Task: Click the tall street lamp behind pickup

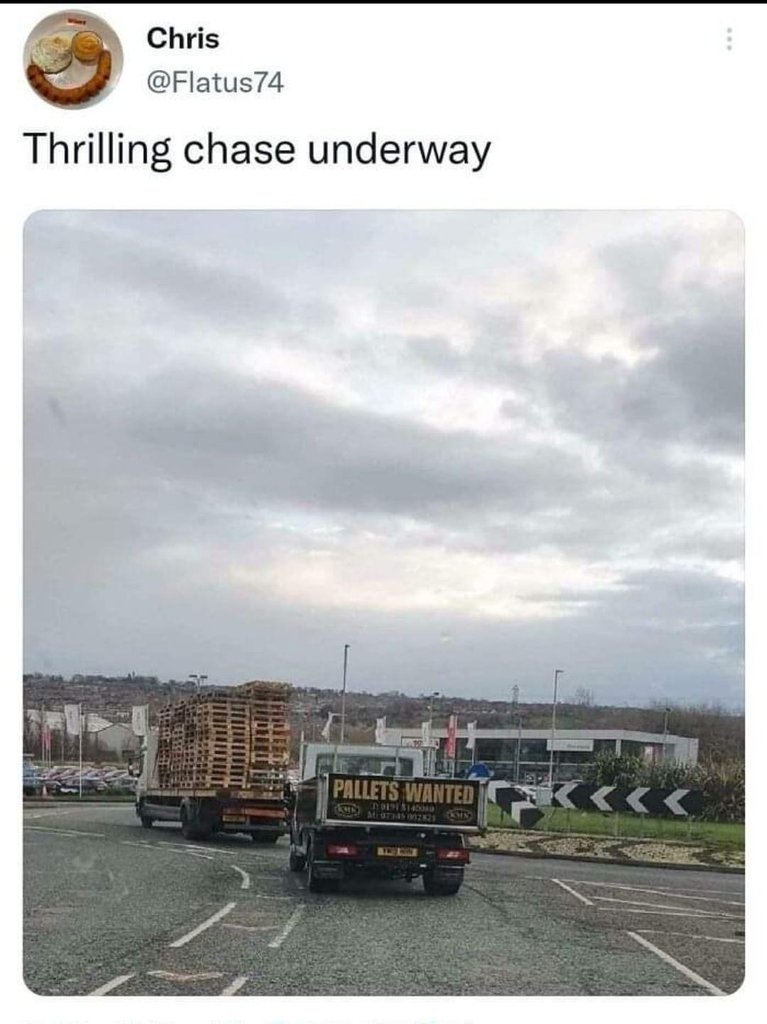Action: click(344, 692)
